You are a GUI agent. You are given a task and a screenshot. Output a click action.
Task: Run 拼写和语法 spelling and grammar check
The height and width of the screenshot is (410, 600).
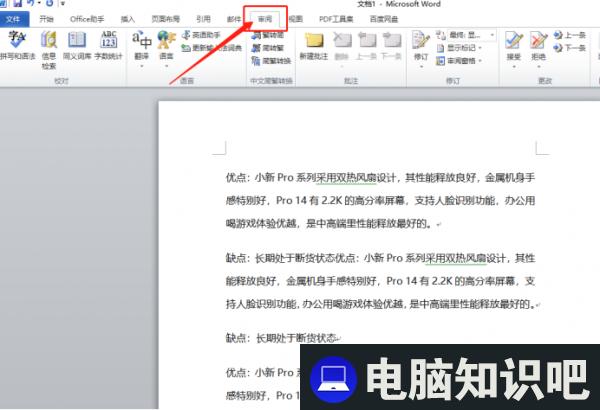click(18, 46)
